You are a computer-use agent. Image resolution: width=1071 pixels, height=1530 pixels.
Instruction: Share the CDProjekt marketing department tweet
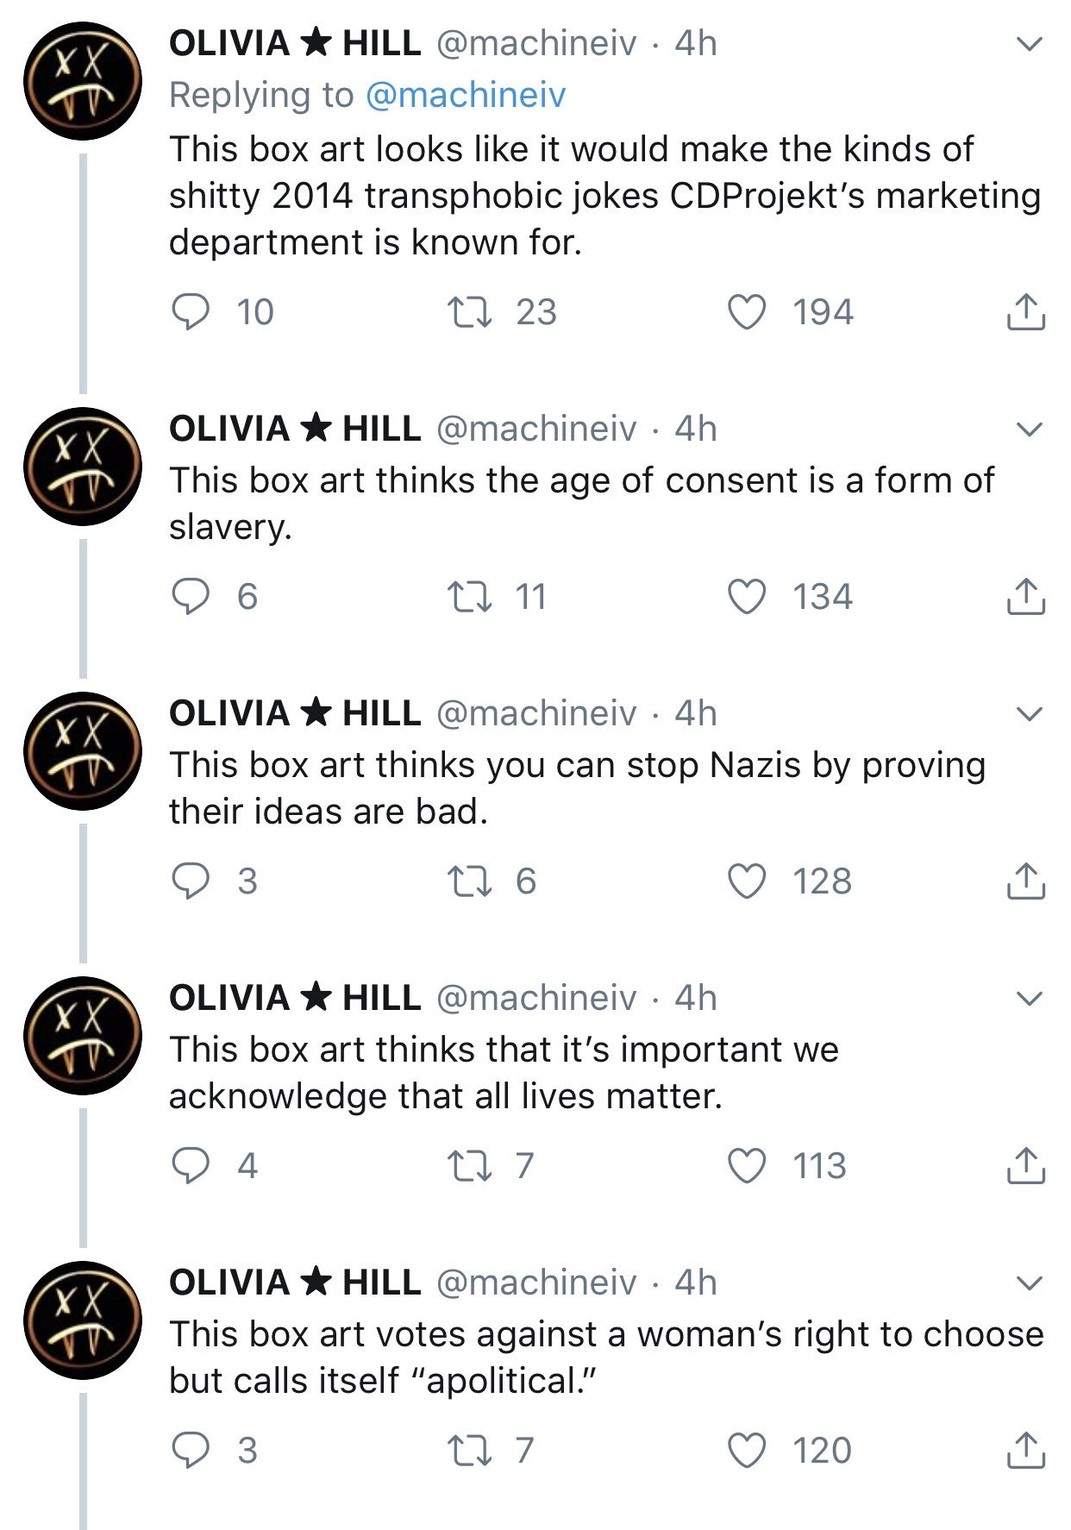1025,312
